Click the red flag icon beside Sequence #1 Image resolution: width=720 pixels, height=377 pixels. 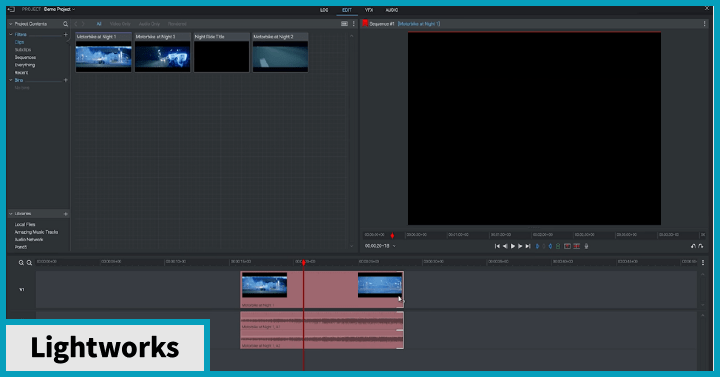pyautogui.click(x=365, y=23)
